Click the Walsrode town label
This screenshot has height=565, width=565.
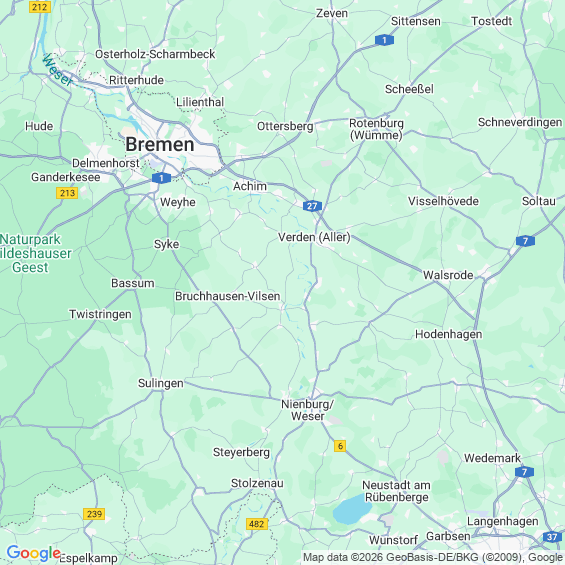448,275
